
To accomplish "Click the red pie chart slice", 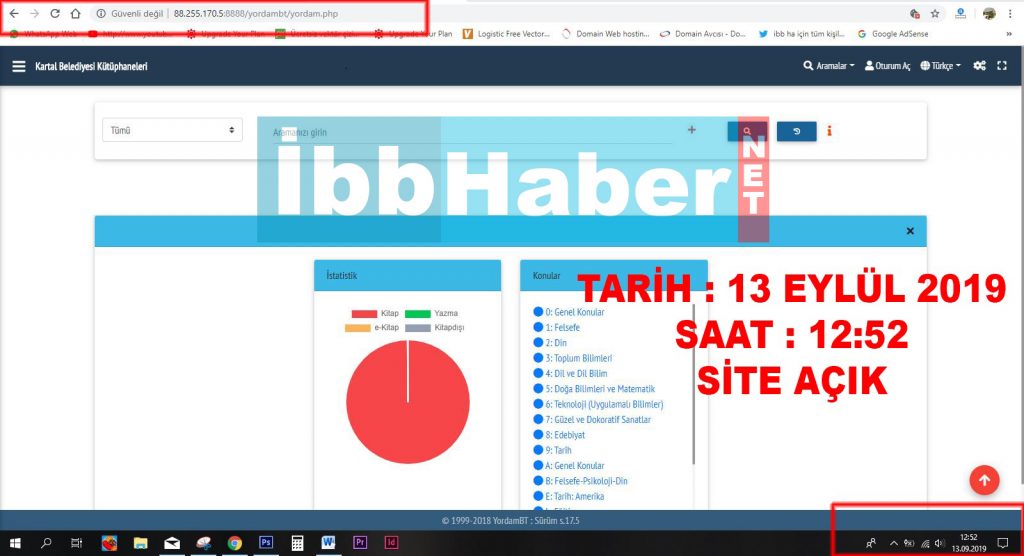I will (x=408, y=402).
